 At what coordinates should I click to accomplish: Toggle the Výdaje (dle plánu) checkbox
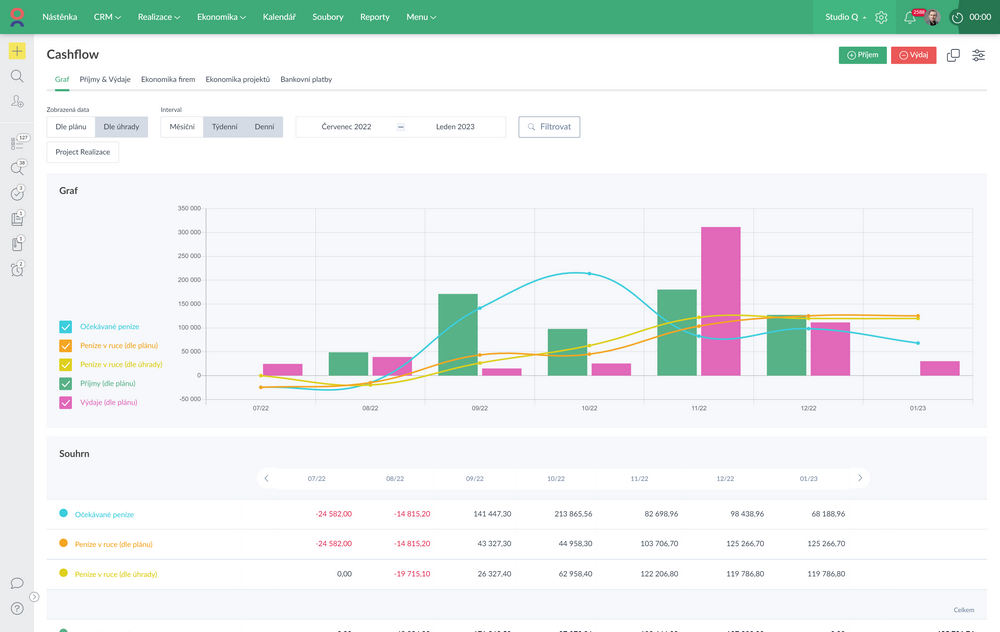pos(66,402)
